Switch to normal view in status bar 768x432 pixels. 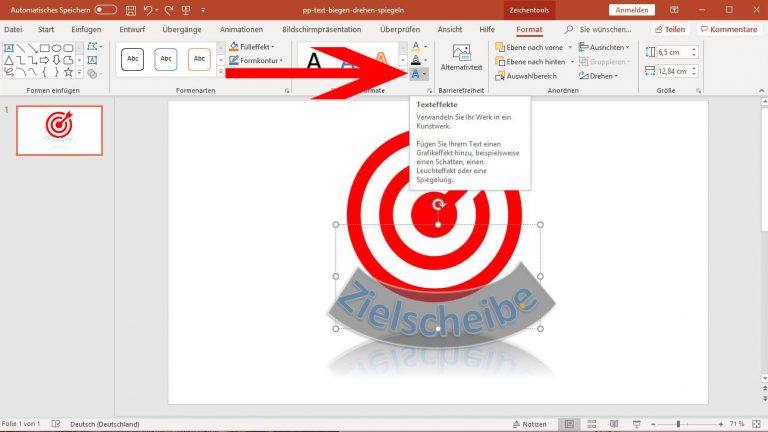point(568,424)
